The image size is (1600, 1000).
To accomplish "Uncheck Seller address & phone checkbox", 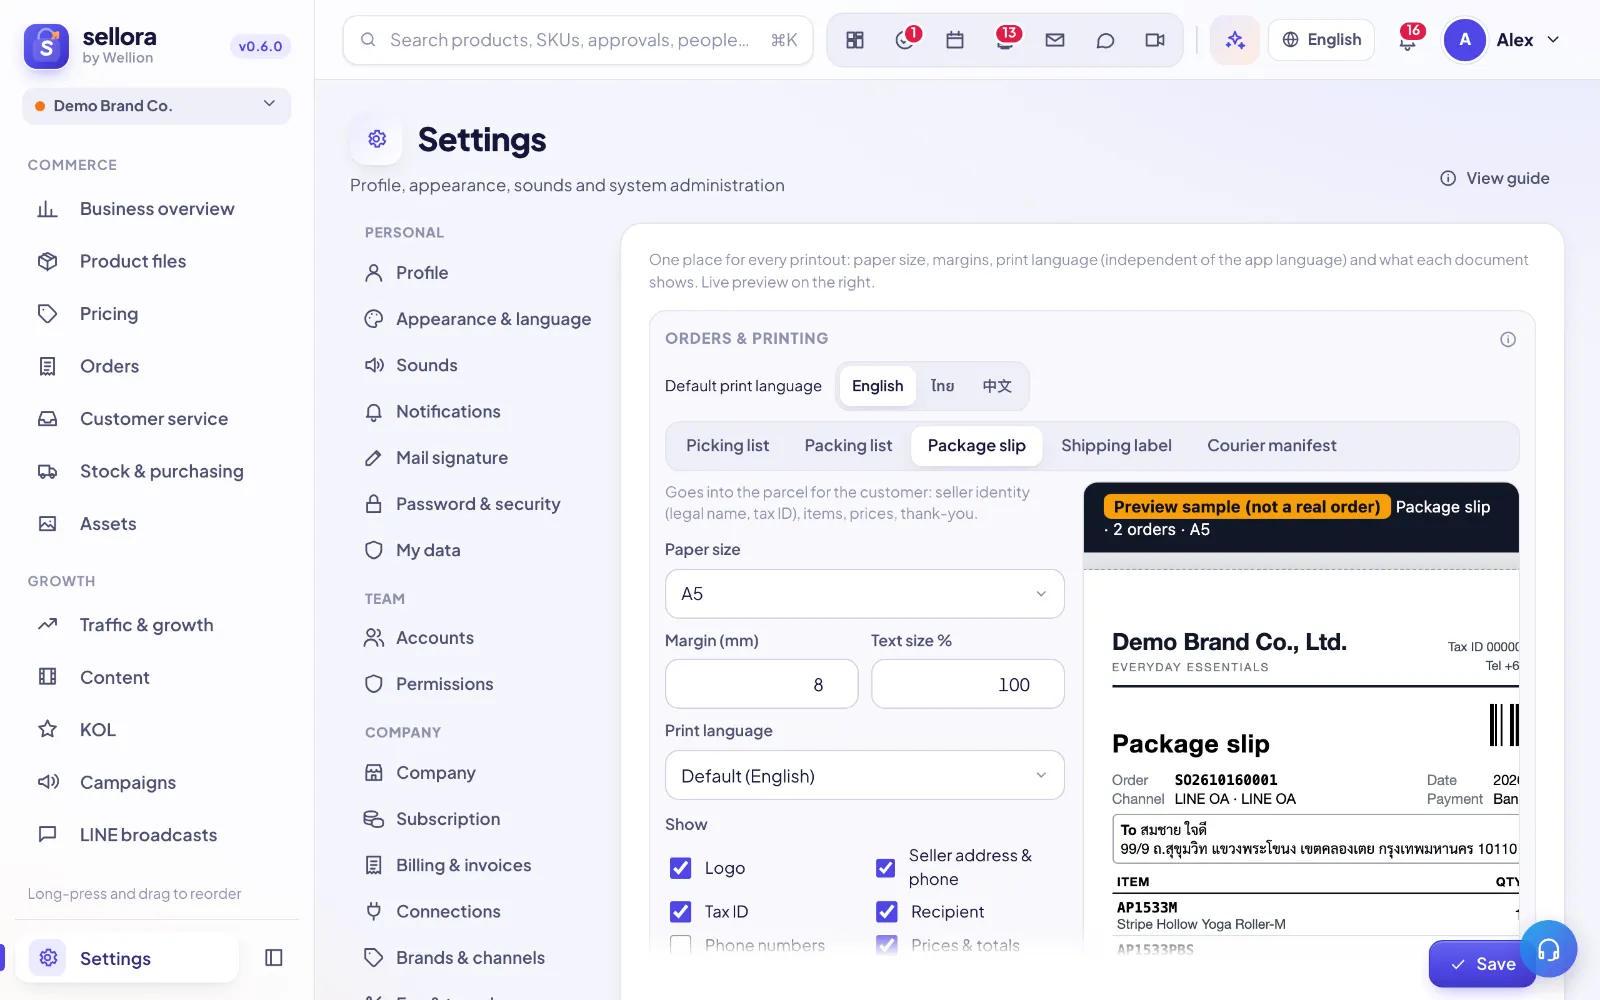I will (x=885, y=868).
